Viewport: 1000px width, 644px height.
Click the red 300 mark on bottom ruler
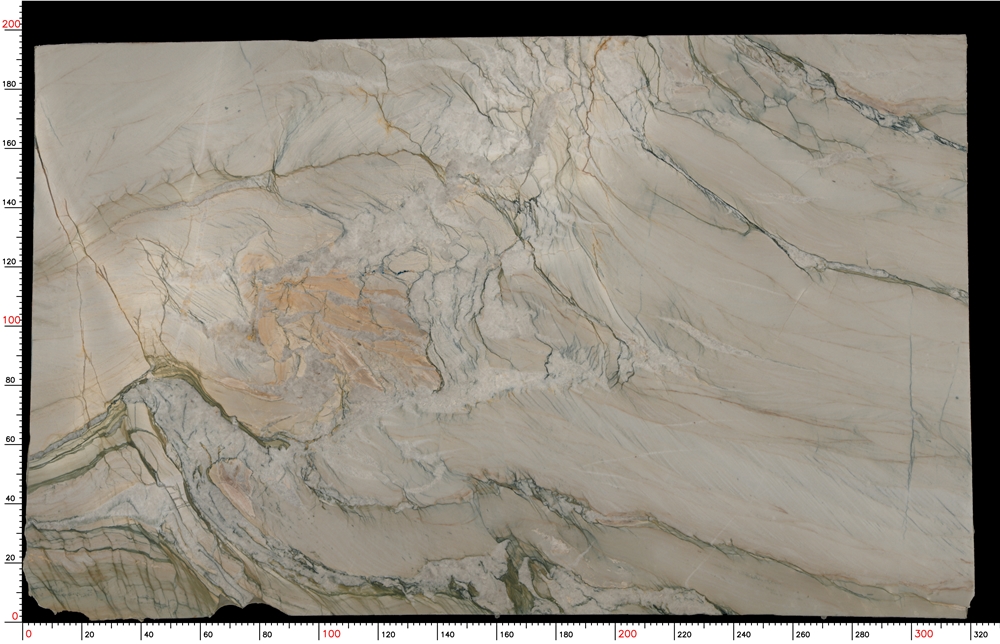[923, 634]
